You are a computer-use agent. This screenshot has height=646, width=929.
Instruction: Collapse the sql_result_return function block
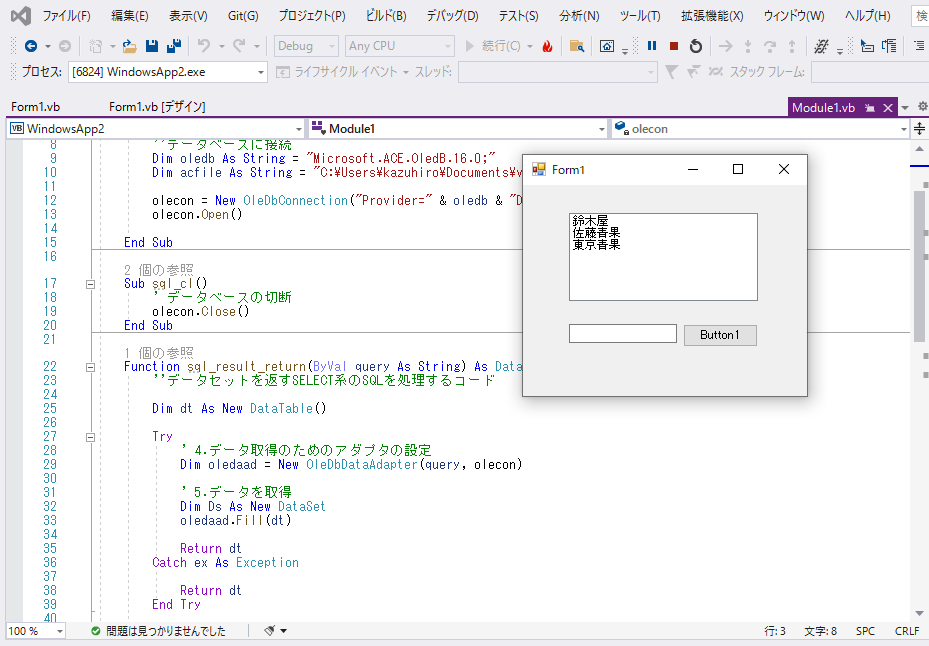pos(90,367)
